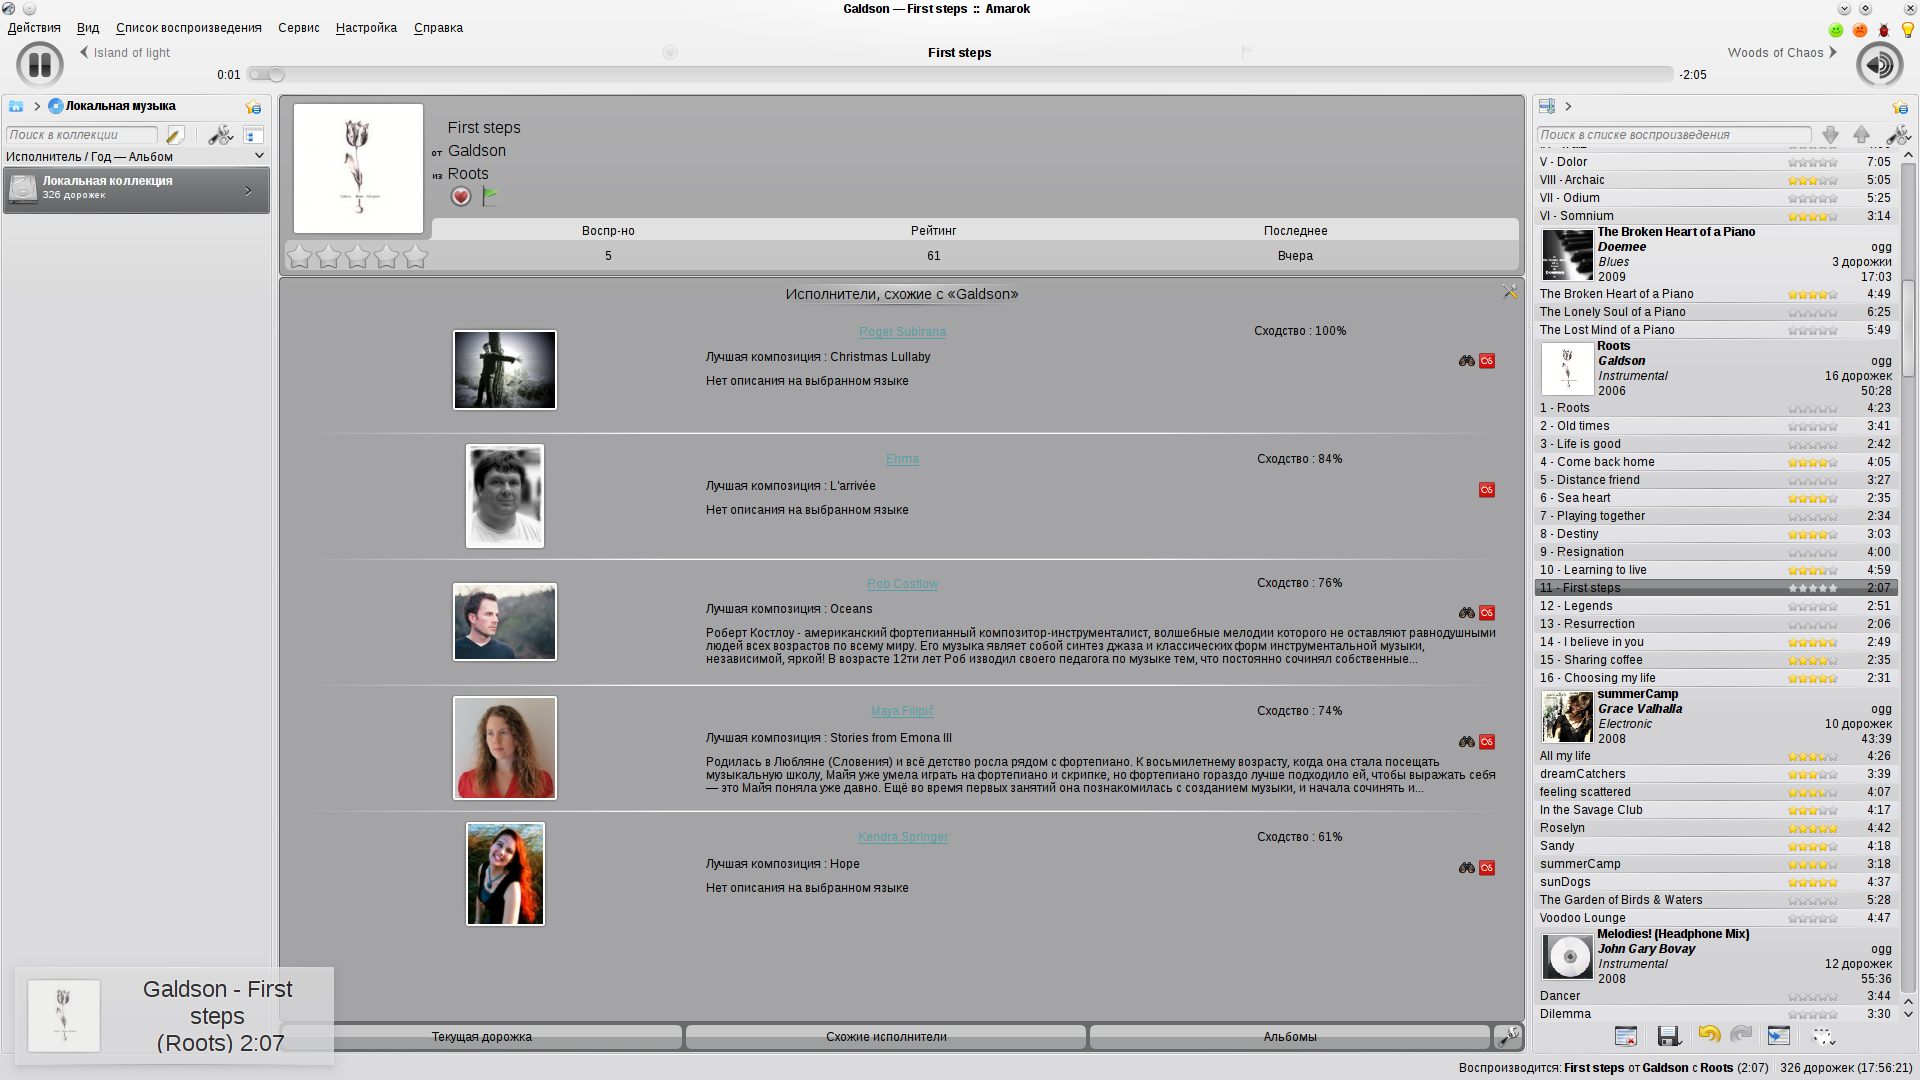Open the Rob Costlow artist link

tap(902, 584)
